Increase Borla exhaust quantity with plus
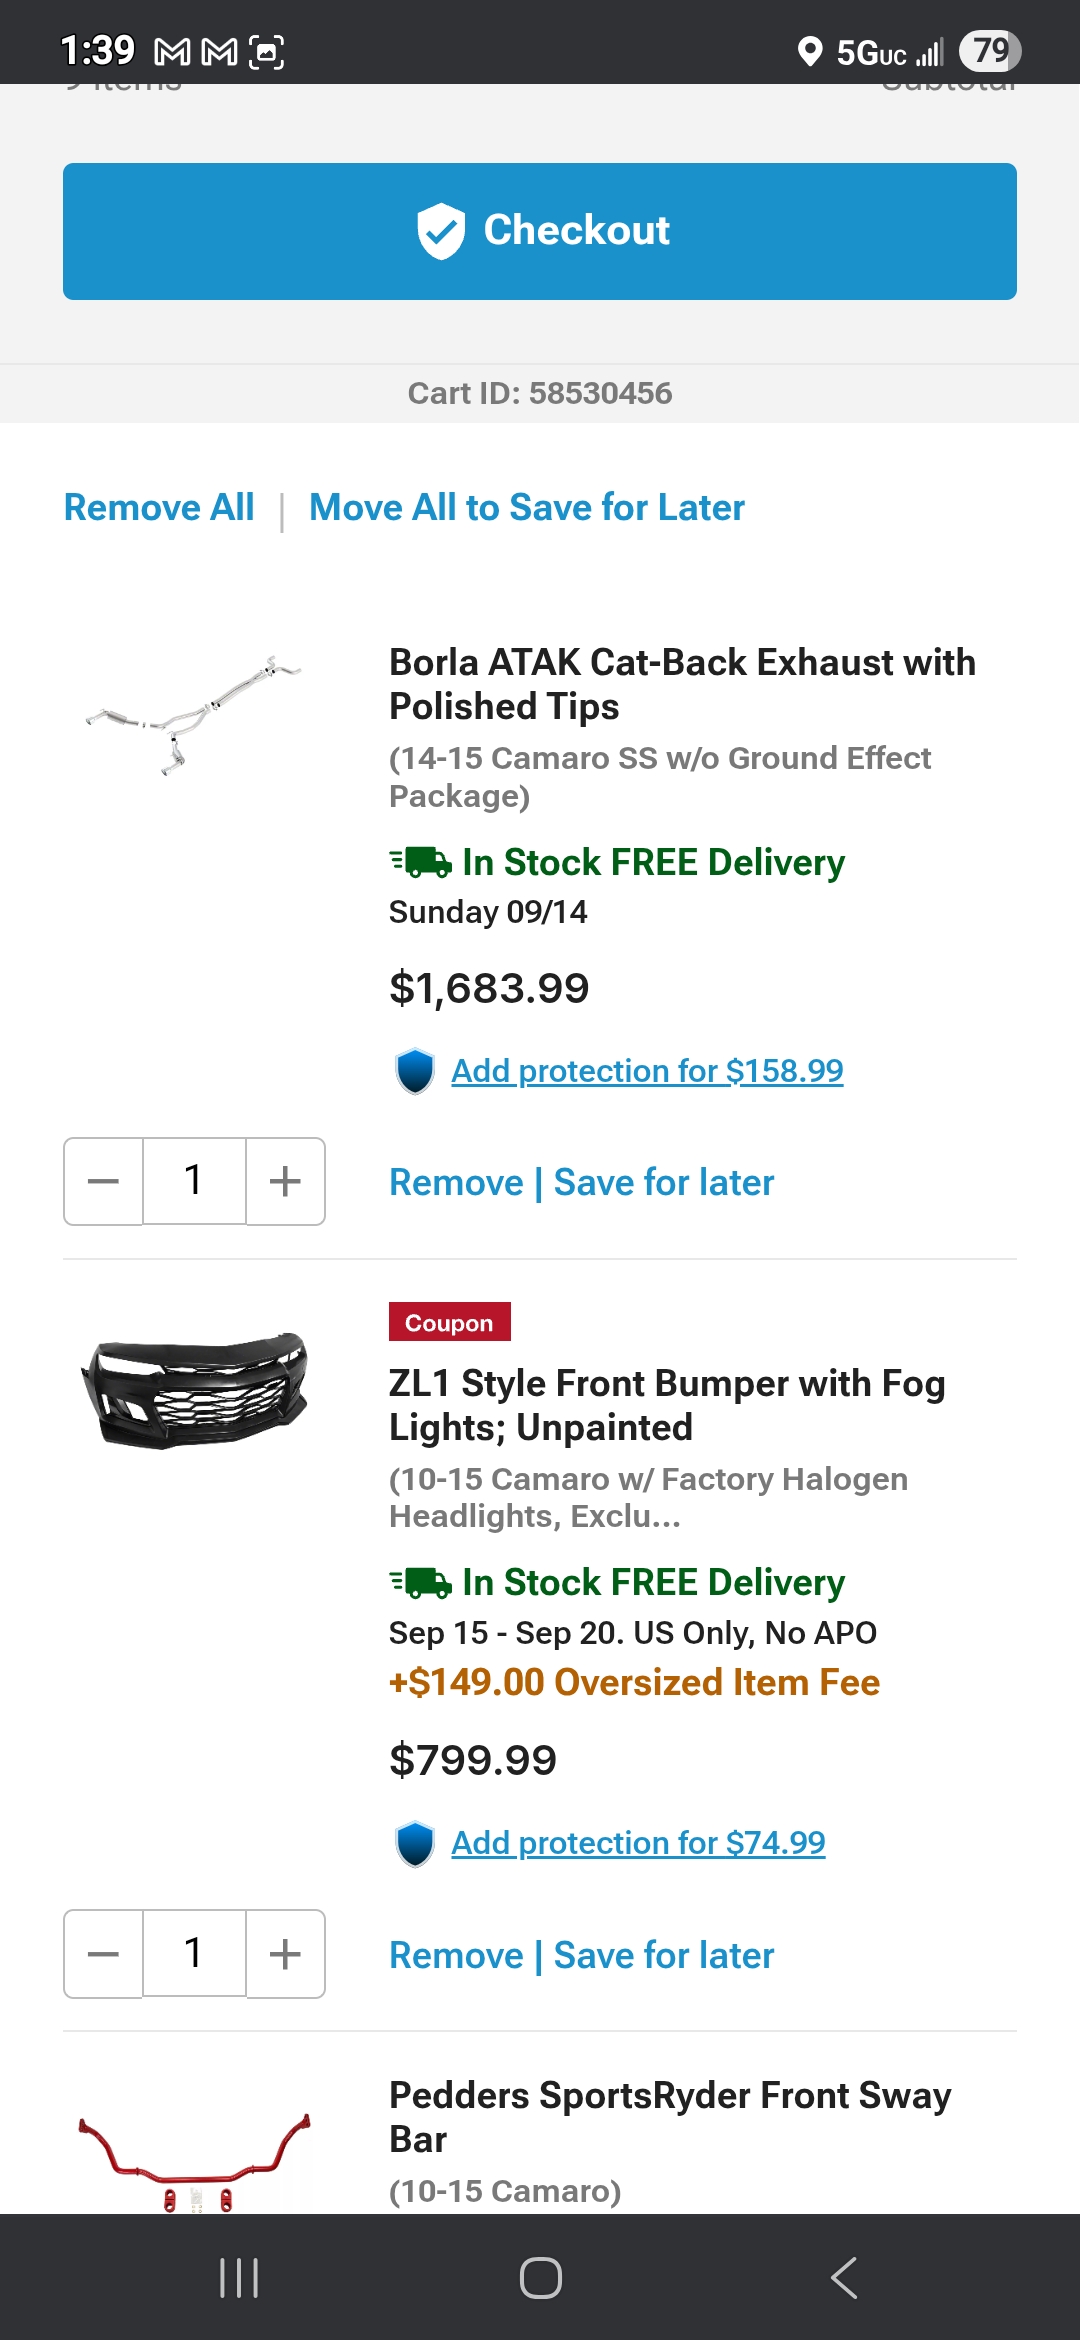The height and width of the screenshot is (2340, 1080). pyautogui.click(x=285, y=1181)
